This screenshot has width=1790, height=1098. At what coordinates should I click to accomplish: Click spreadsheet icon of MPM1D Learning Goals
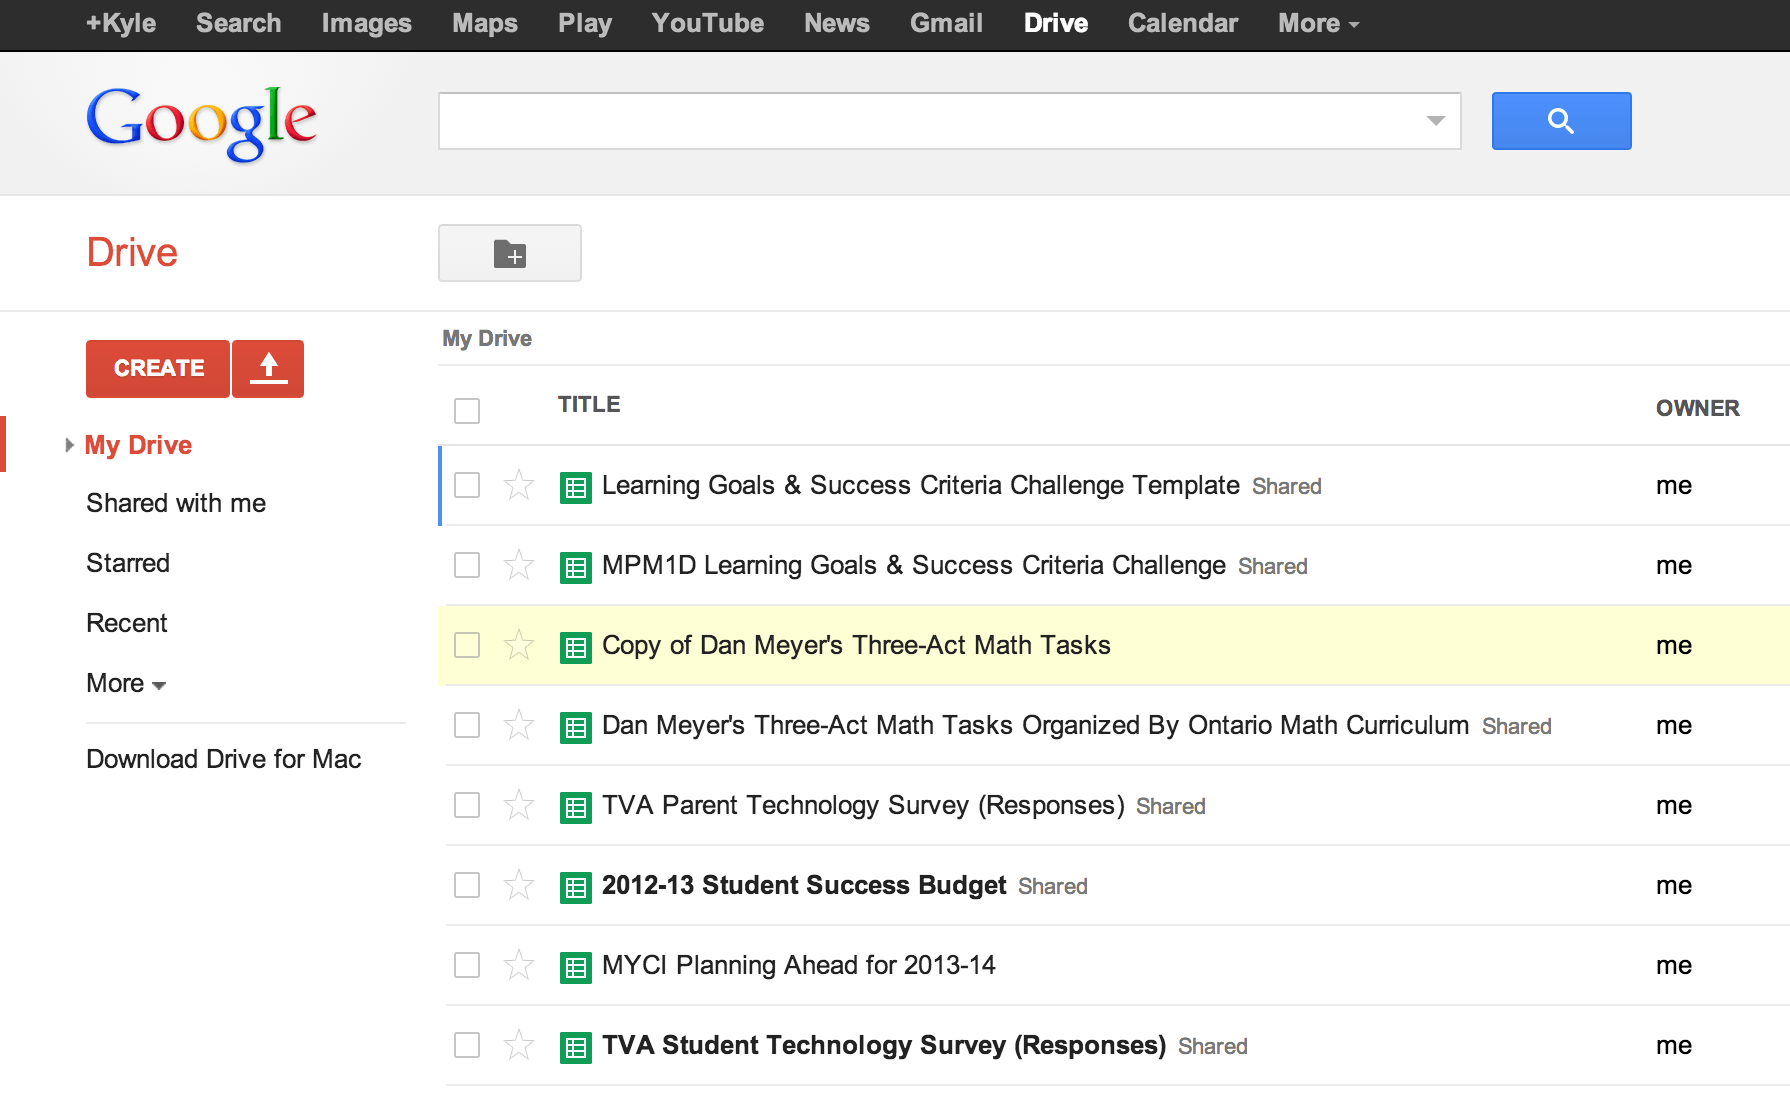pyautogui.click(x=576, y=567)
